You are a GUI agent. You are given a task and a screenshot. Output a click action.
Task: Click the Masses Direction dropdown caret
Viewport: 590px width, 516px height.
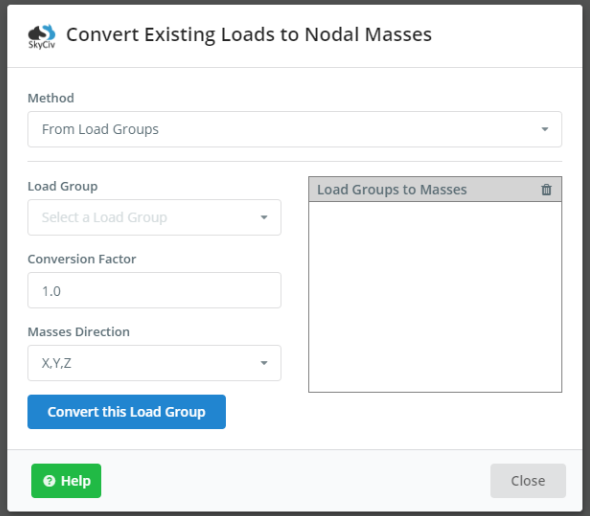pyautogui.click(x=264, y=363)
